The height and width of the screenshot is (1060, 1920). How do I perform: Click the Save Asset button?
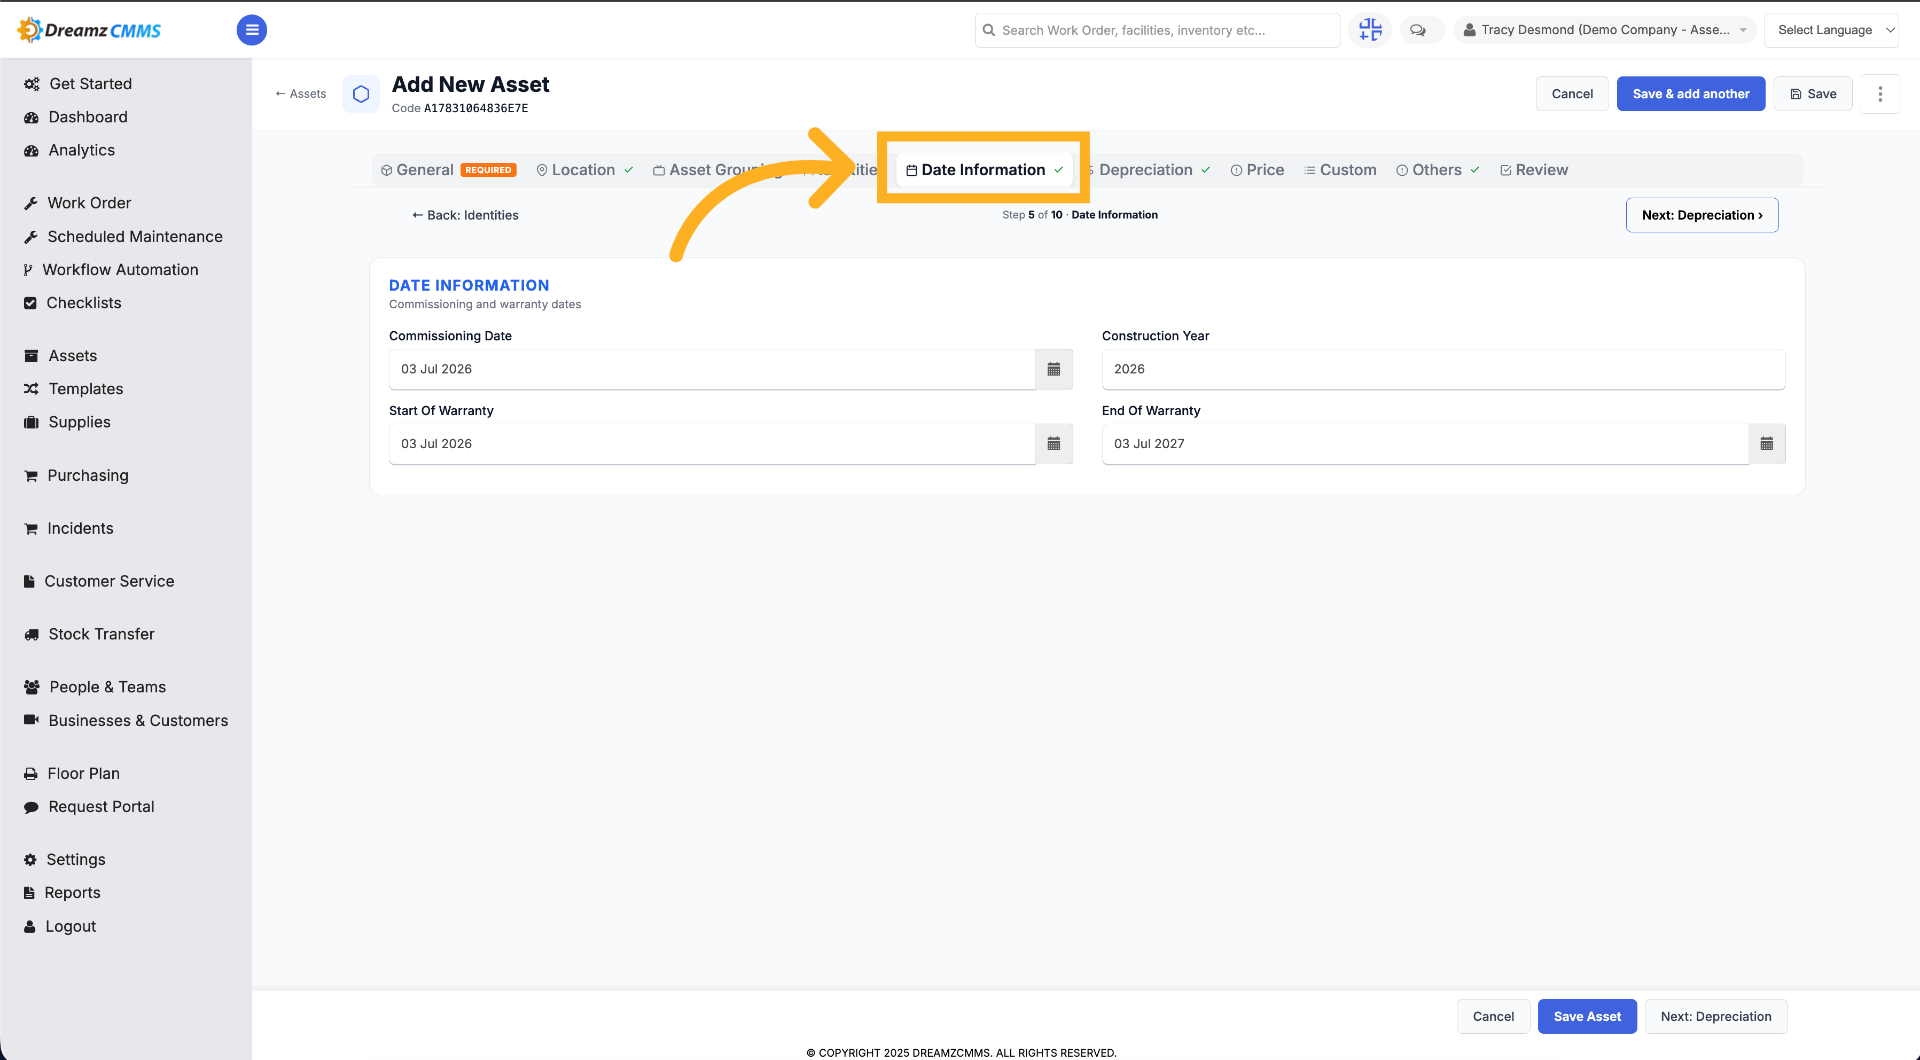pyautogui.click(x=1587, y=1017)
